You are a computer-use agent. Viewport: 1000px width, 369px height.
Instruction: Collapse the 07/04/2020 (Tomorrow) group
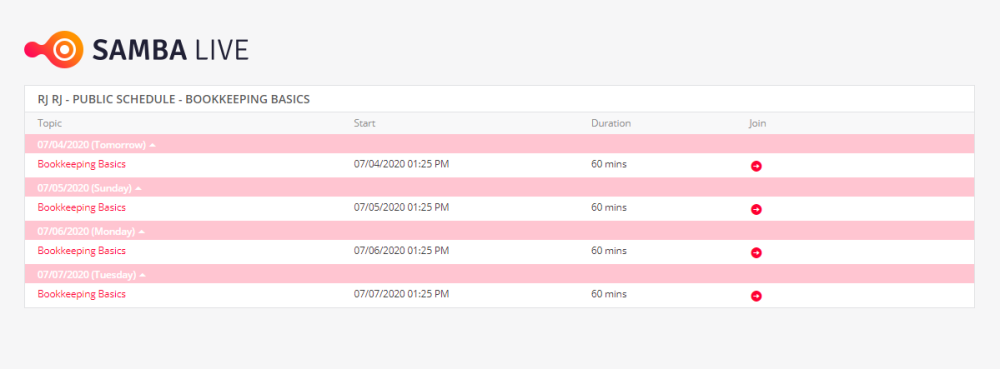coord(152,145)
